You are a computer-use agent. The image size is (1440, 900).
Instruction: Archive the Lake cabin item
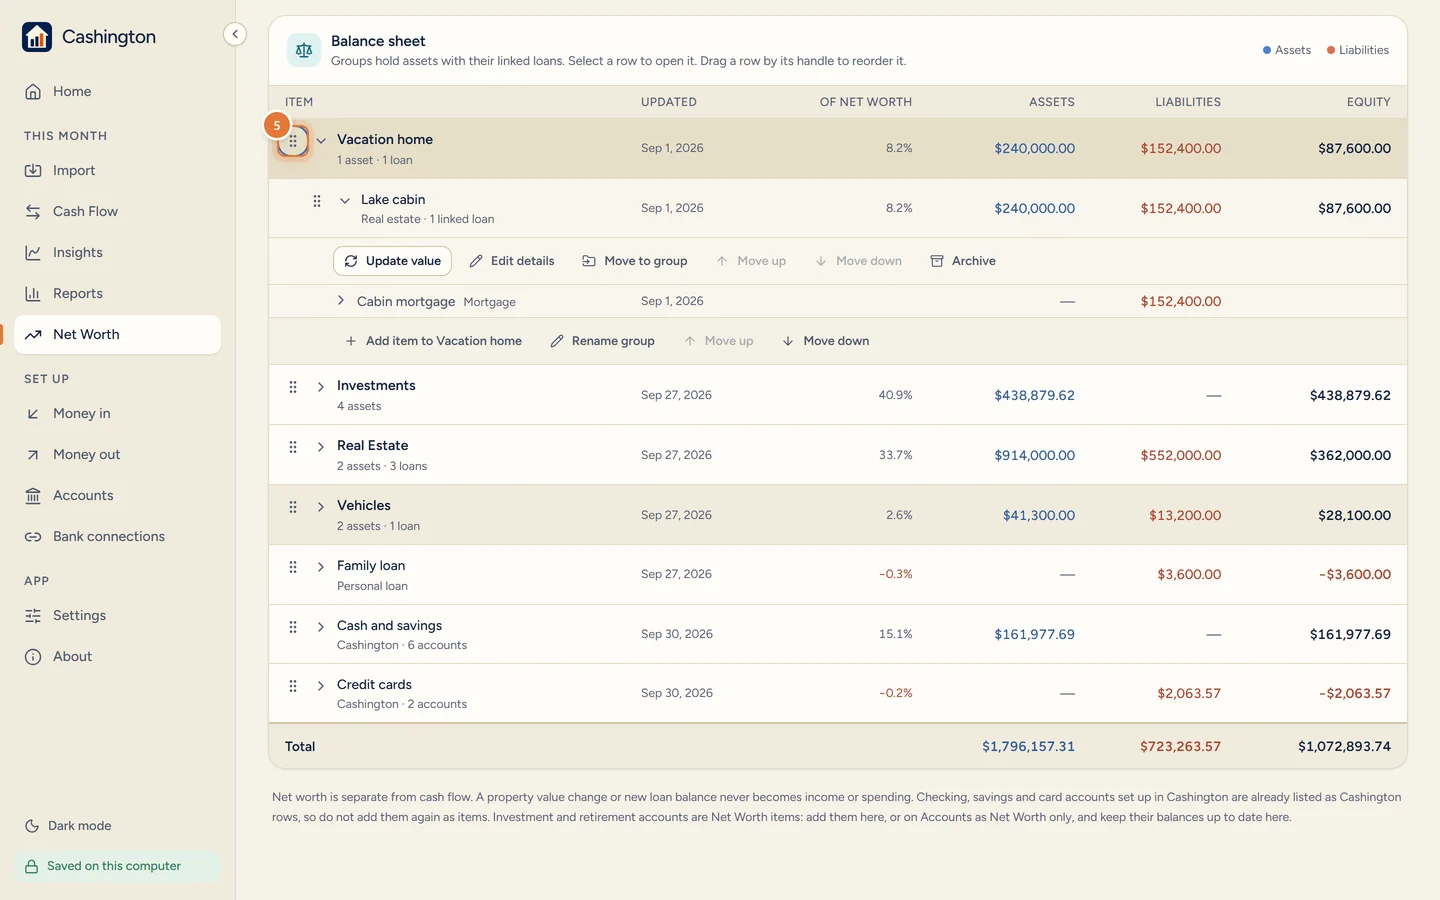pos(963,261)
